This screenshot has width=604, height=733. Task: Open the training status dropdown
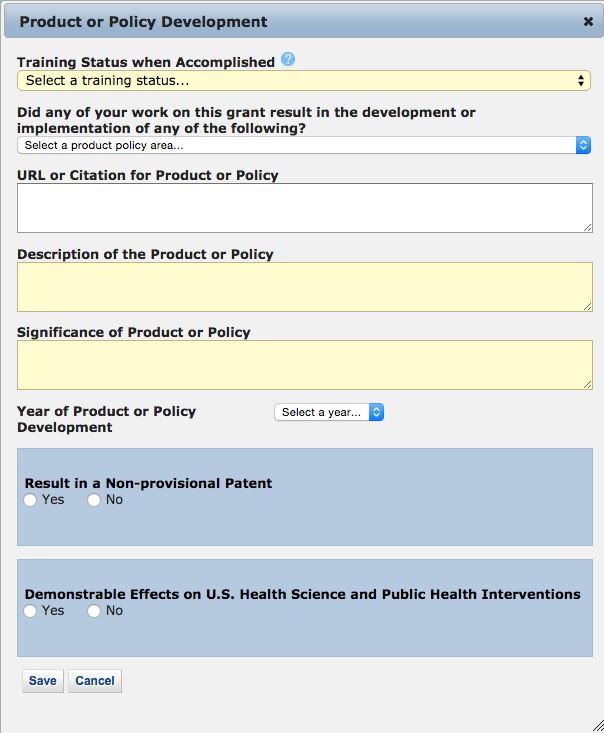303,80
